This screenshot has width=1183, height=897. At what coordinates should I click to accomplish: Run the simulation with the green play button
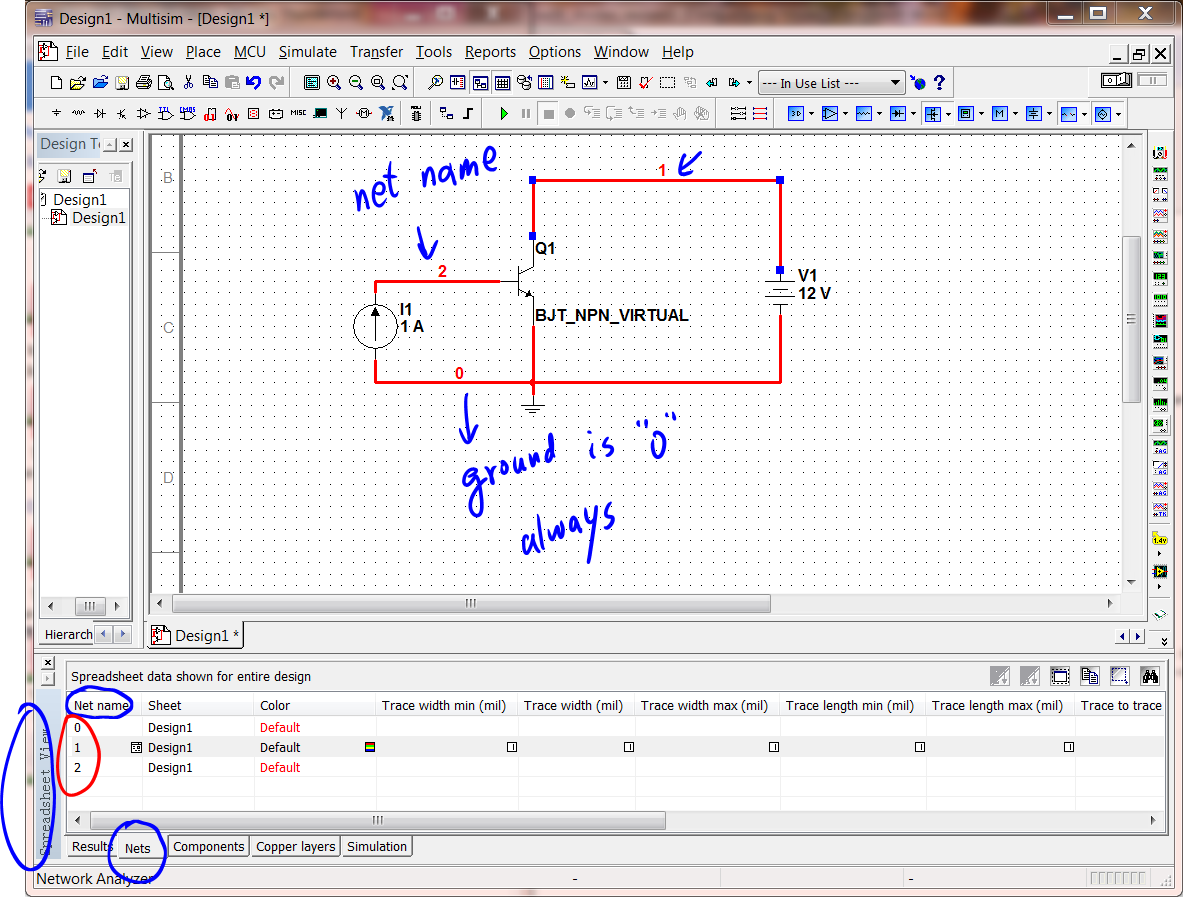point(504,113)
